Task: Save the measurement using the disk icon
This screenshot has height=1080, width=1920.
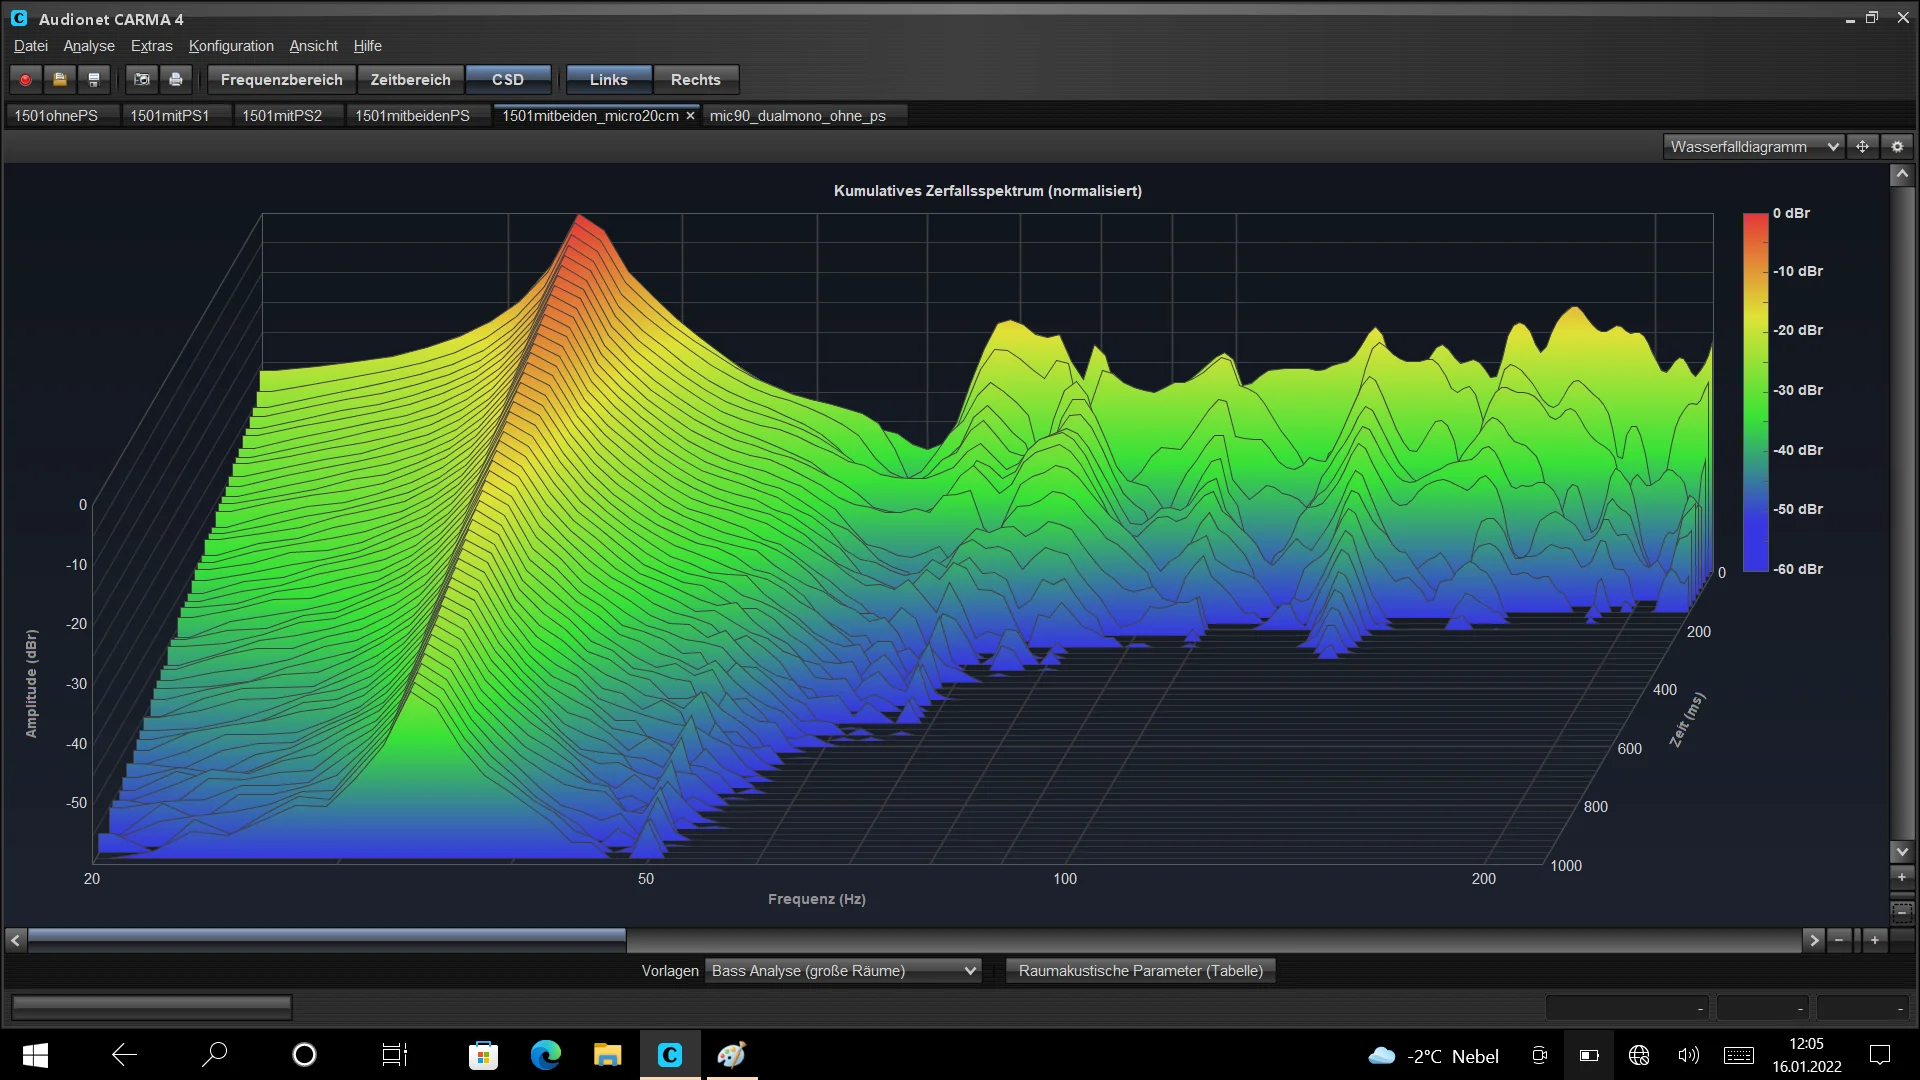Action: click(94, 80)
